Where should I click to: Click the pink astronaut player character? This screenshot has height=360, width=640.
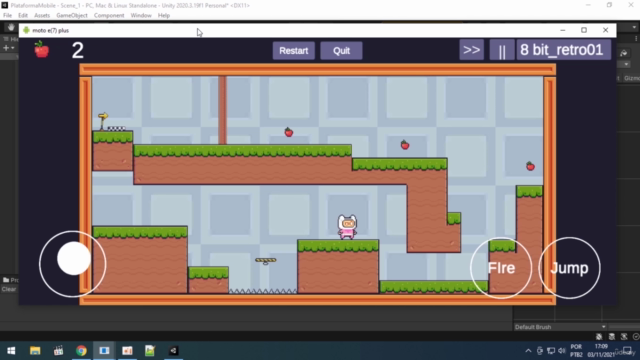tap(347, 227)
